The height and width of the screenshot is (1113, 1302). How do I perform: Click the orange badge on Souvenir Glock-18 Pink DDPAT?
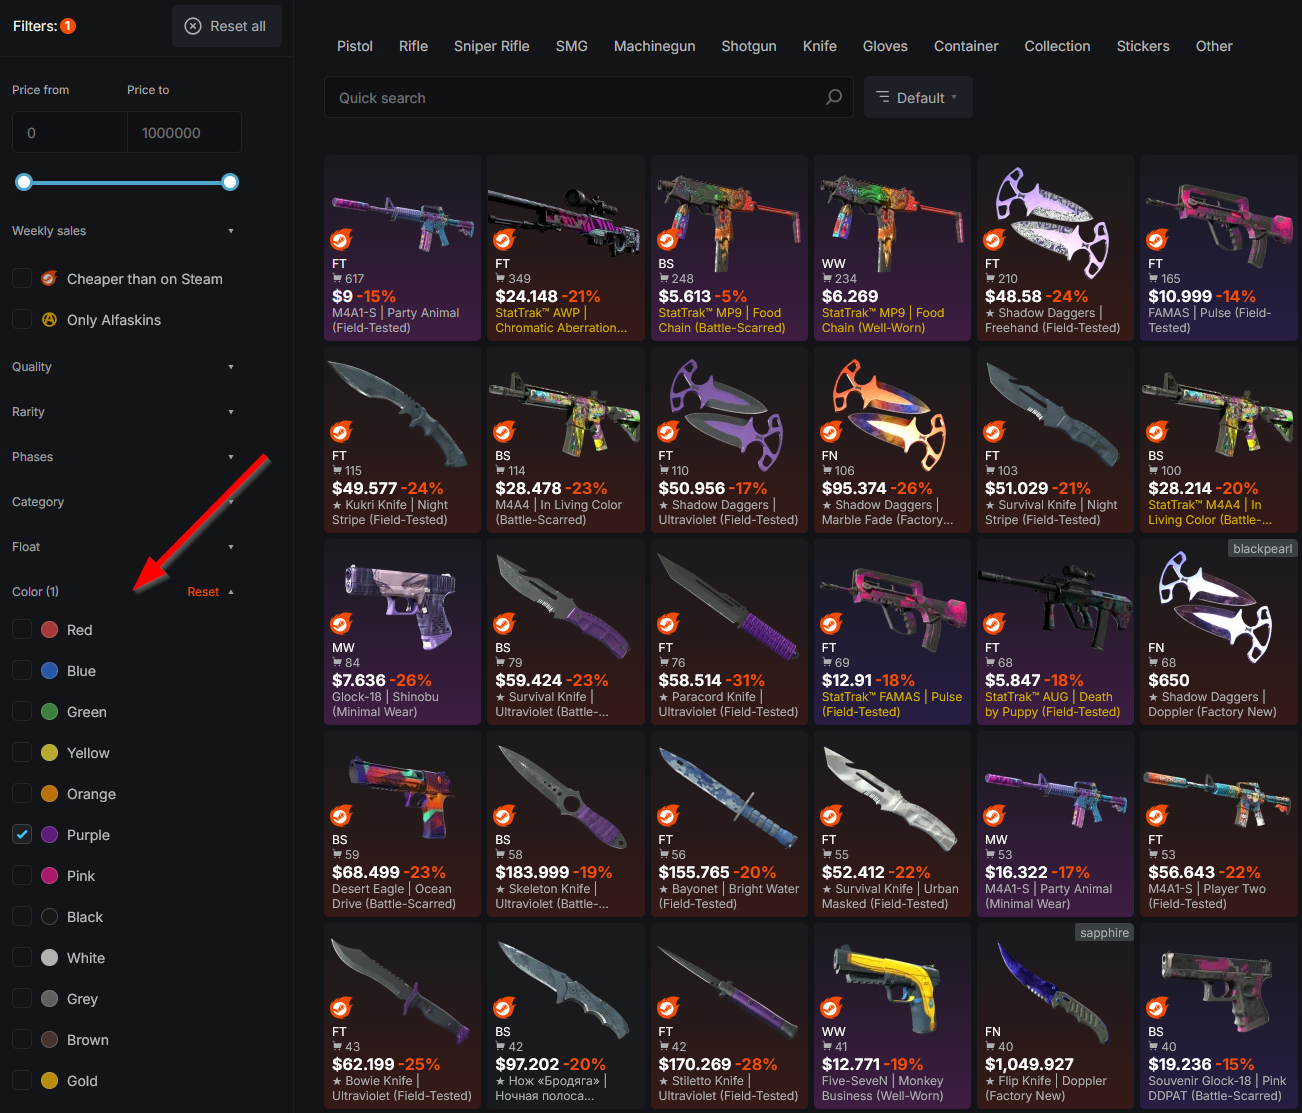pos(1157,1008)
